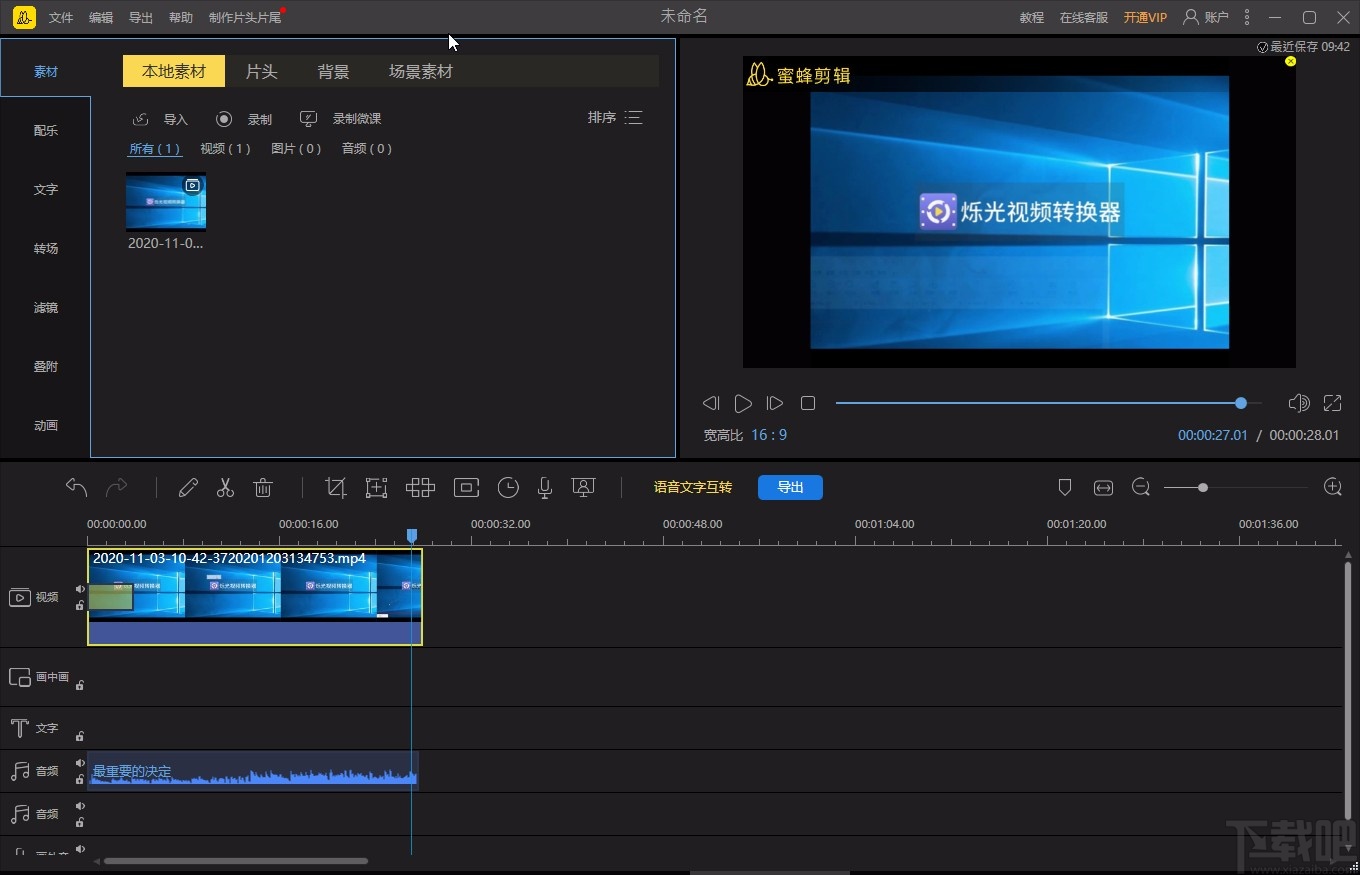Select the scissors split tool

coord(225,487)
